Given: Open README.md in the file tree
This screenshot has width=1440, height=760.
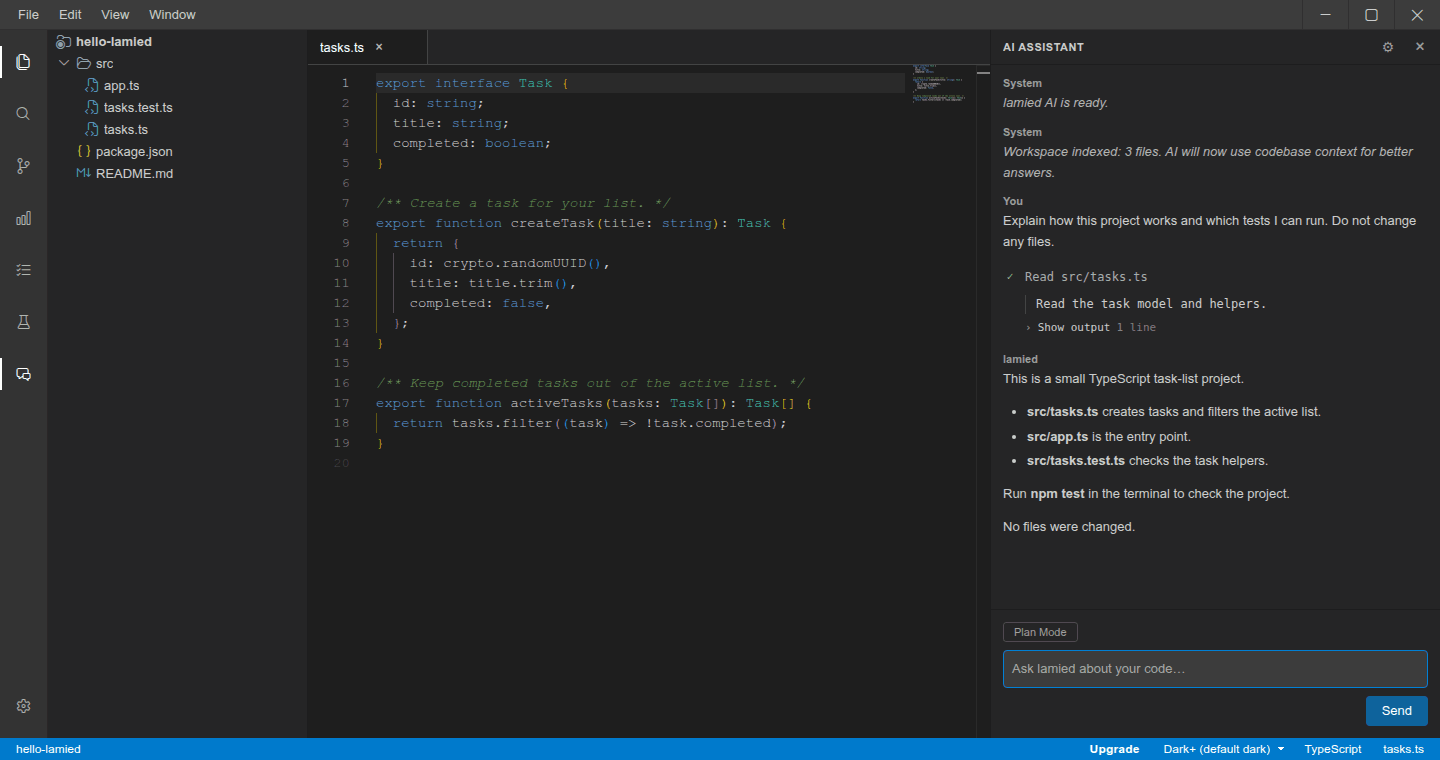Looking at the screenshot, I should pos(134,174).
